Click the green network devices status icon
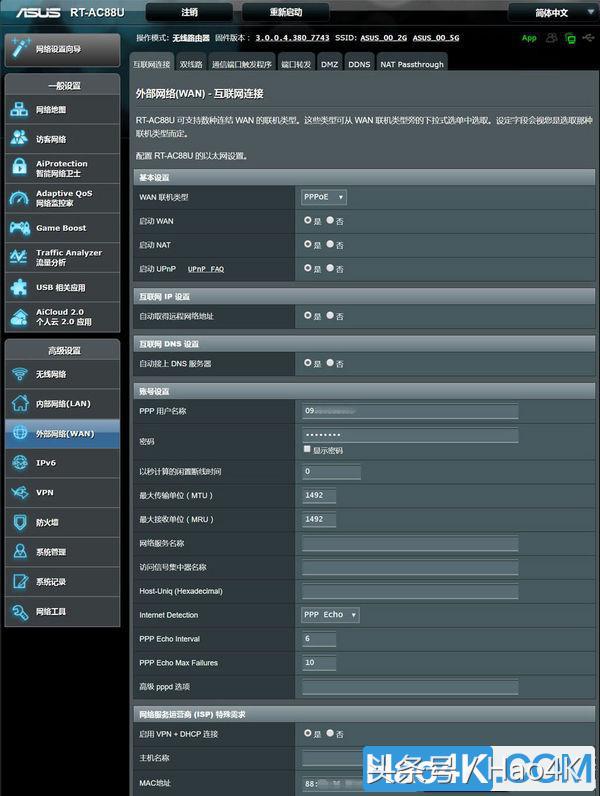This screenshot has width=600, height=796. tap(571, 38)
